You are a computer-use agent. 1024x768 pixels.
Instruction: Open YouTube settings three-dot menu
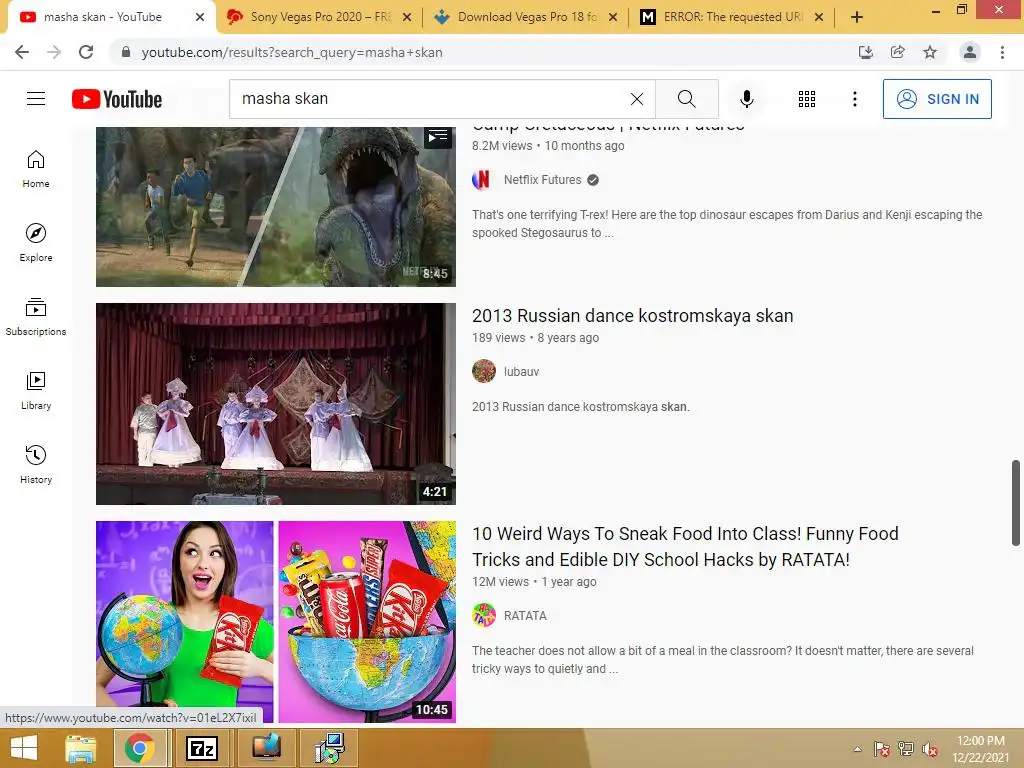point(854,99)
